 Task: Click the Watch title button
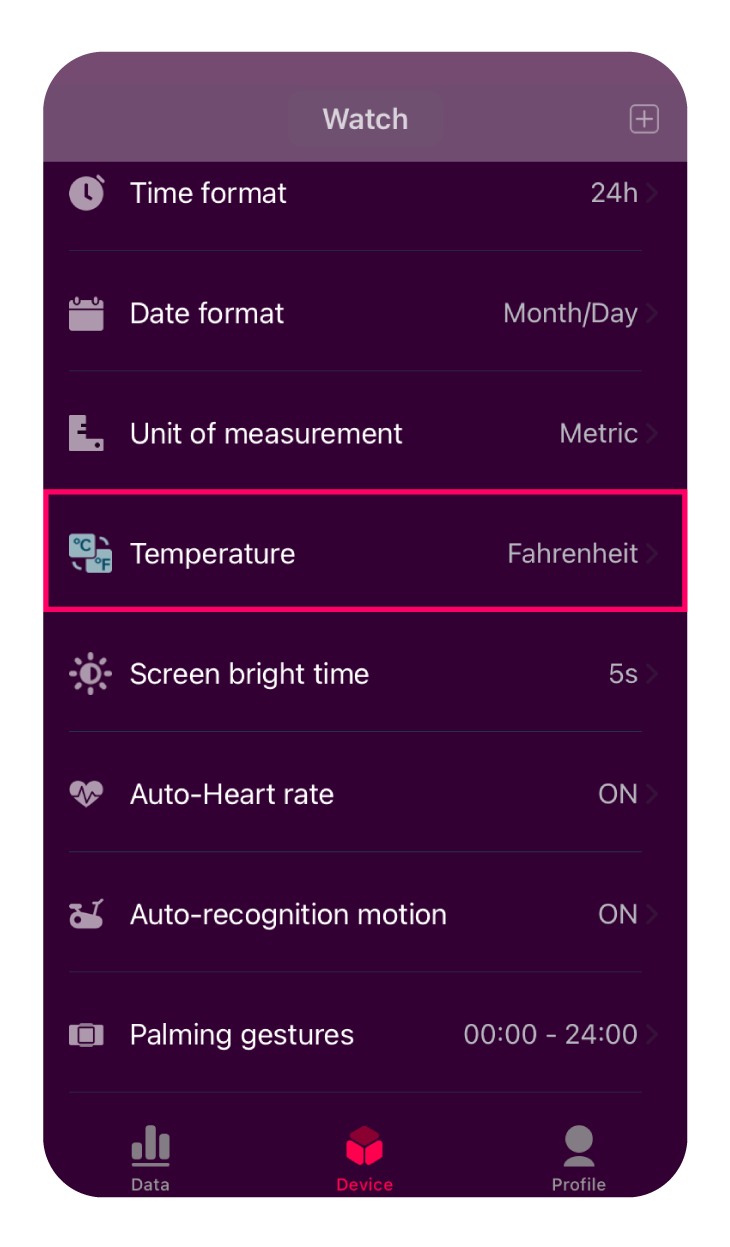click(365, 119)
